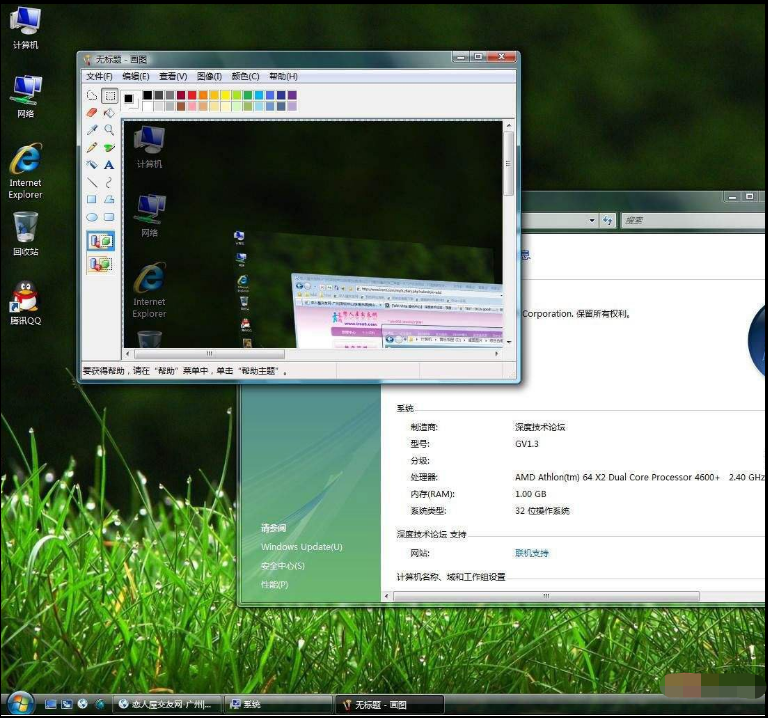Image resolution: width=768 pixels, height=718 pixels.
Task: Open the 文件(F) menu in Paint
Action: (x=99, y=76)
